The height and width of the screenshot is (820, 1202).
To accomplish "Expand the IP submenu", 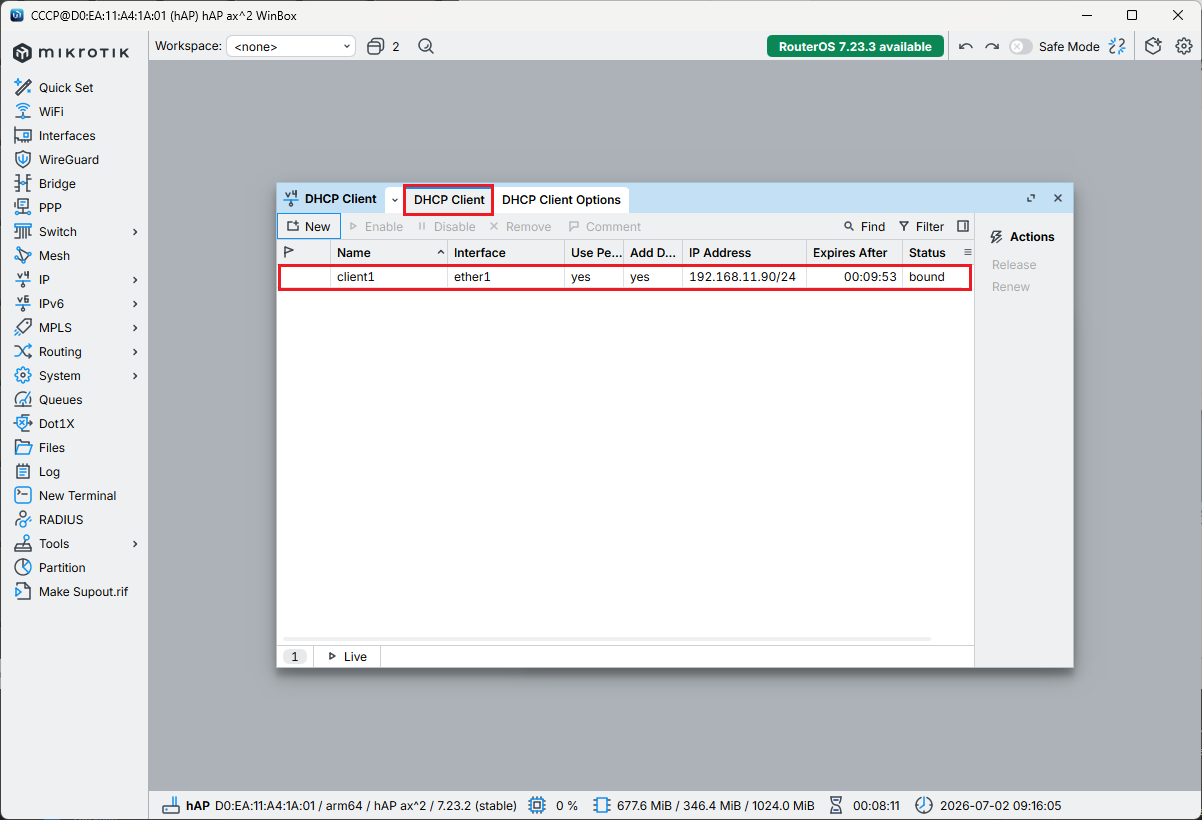I will coord(135,279).
